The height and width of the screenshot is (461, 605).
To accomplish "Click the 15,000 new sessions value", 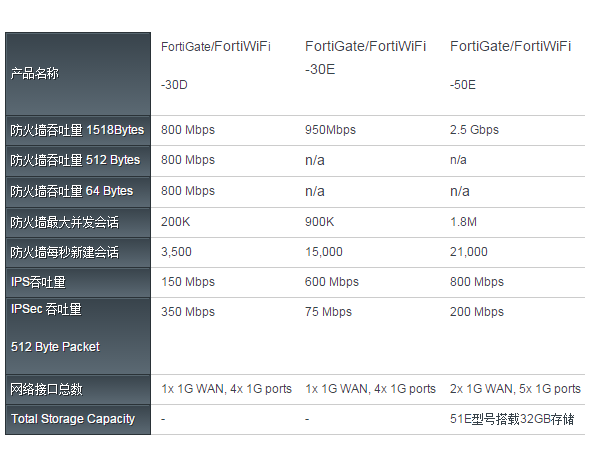I will (324, 252).
